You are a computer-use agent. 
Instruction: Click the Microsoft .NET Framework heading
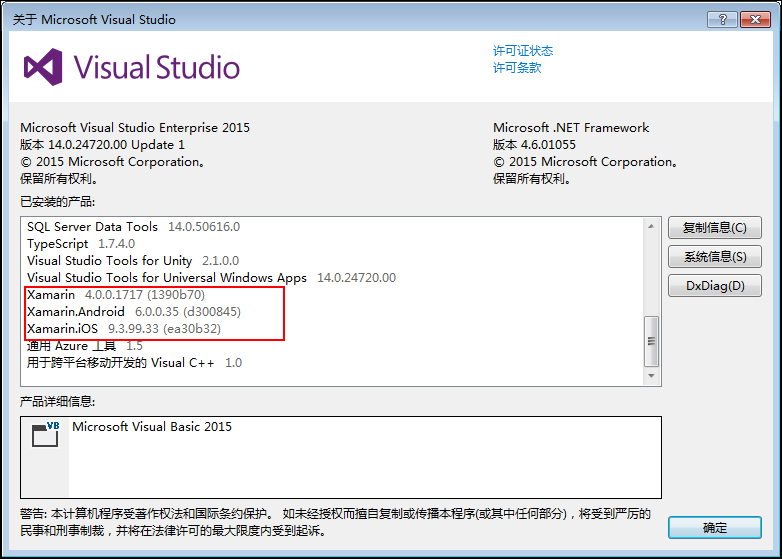click(571, 128)
